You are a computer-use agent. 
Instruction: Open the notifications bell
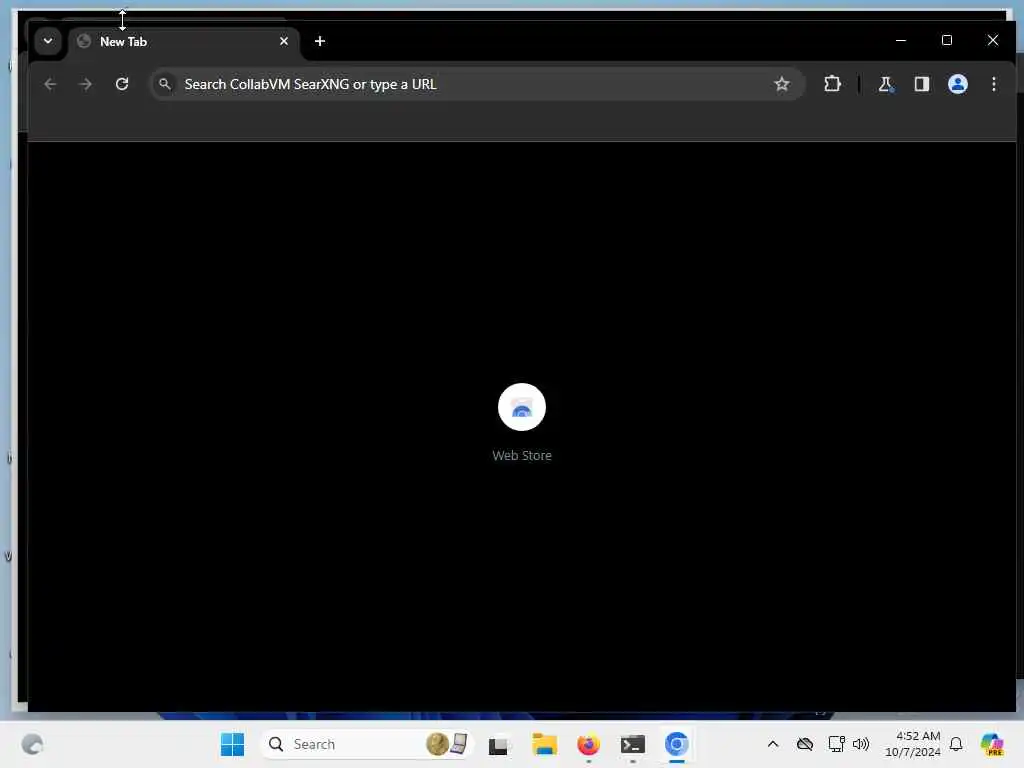tap(956, 744)
